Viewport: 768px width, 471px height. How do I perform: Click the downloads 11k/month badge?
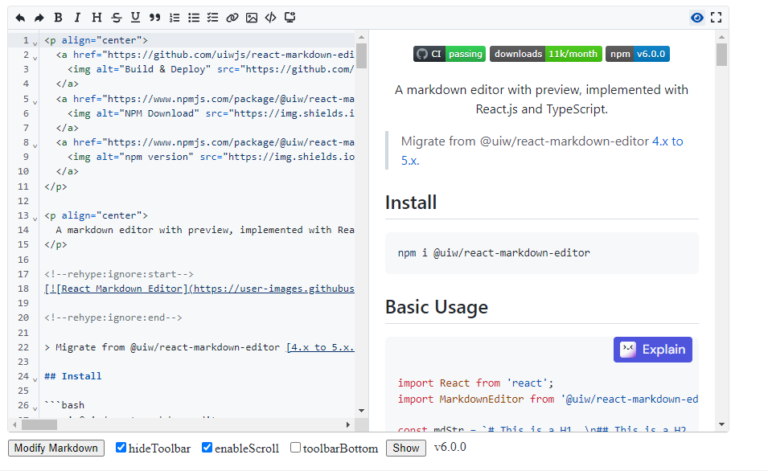pyautogui.click(x=546, y=54)
